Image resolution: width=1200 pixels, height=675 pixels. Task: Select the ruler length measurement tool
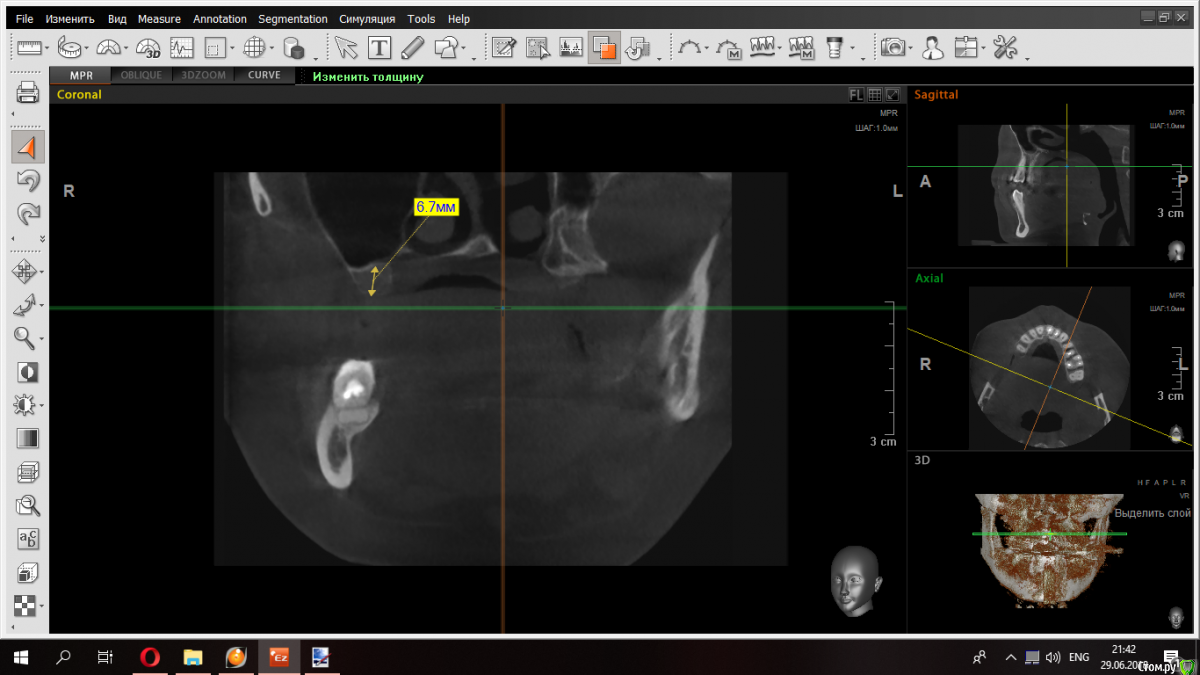coord(27,47)
